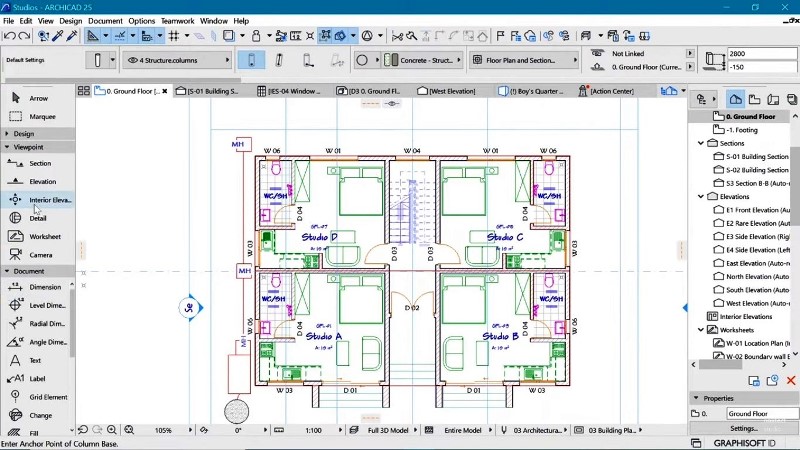The height and width of the screenshot is (450, 800).
Task: Pick the Dimension tool
Action: [x=44, y=287]
